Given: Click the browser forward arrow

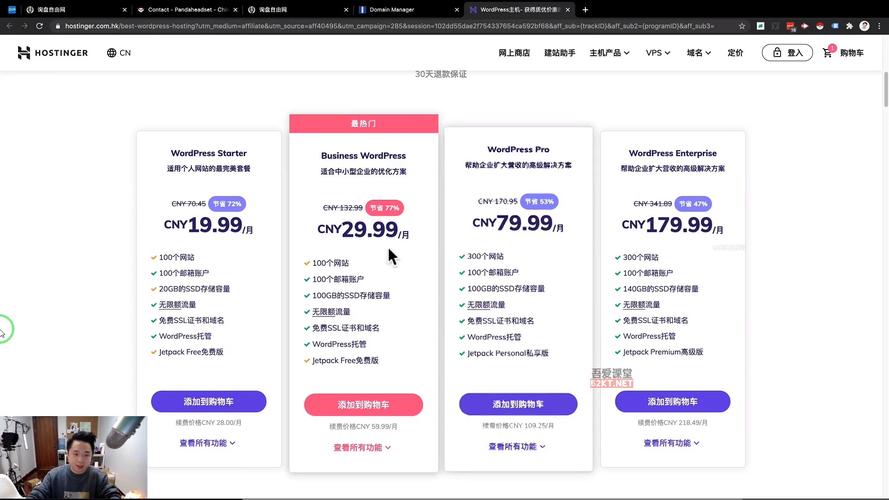Looking at the screenshot, I should 24,26.
